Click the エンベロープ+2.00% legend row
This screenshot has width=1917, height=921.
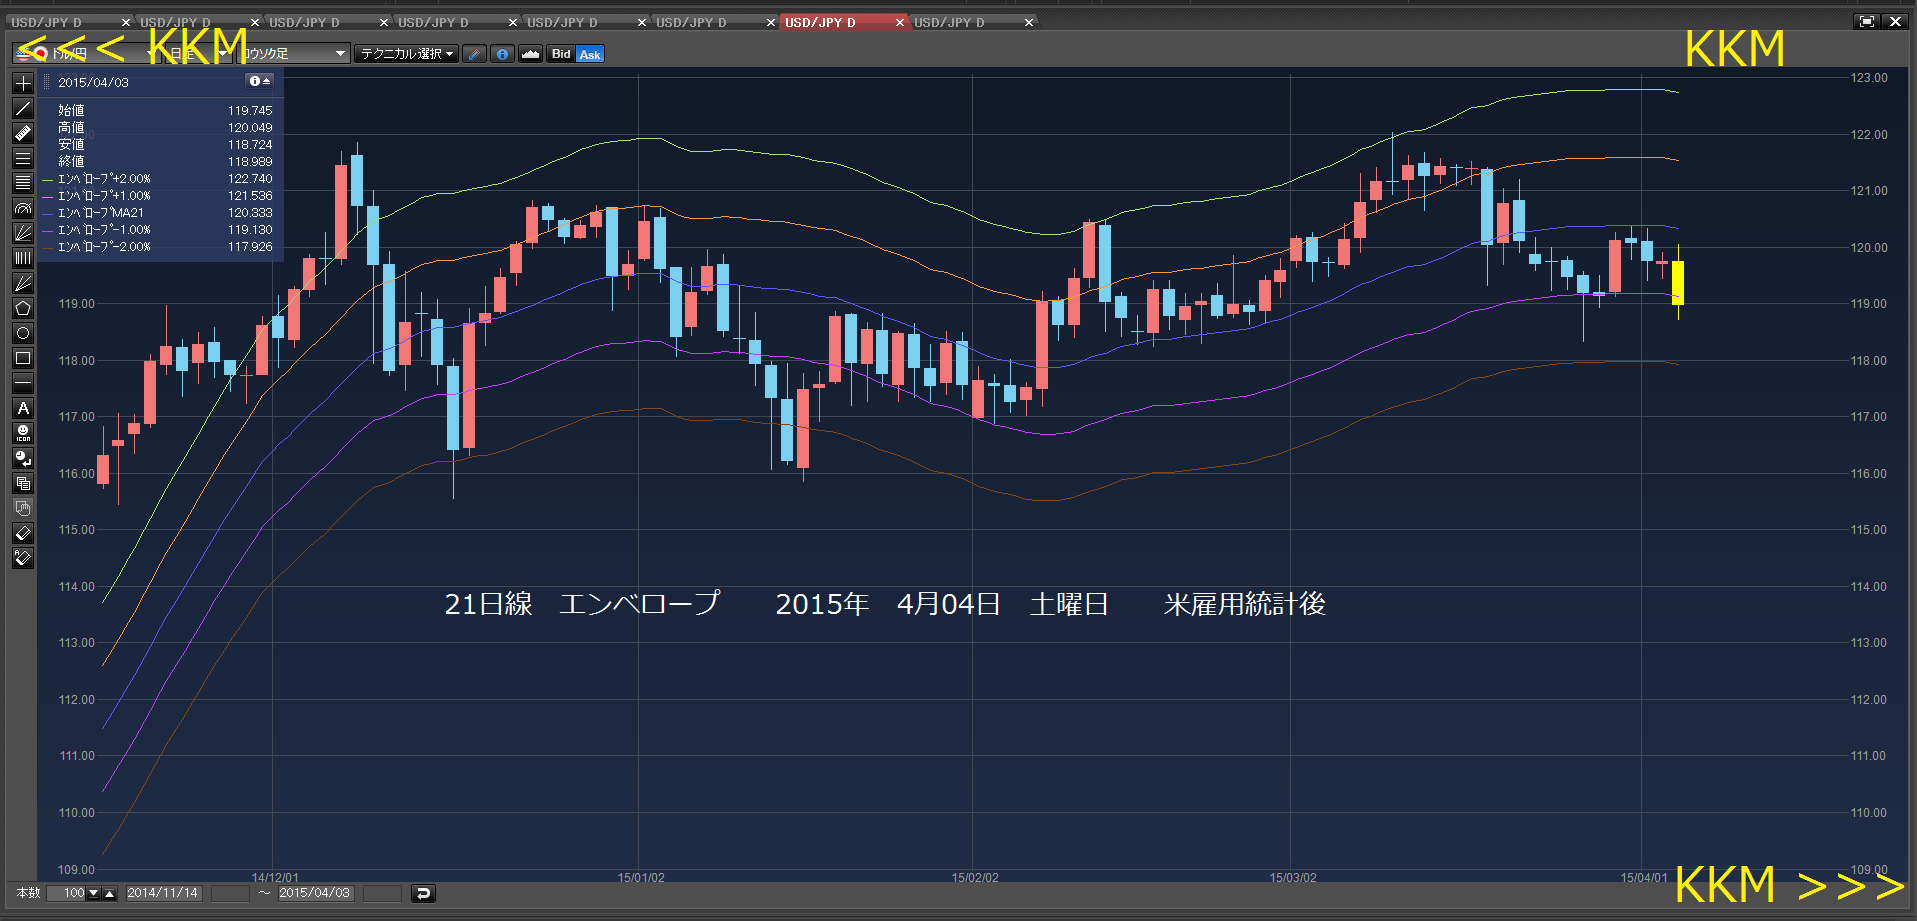158,179
